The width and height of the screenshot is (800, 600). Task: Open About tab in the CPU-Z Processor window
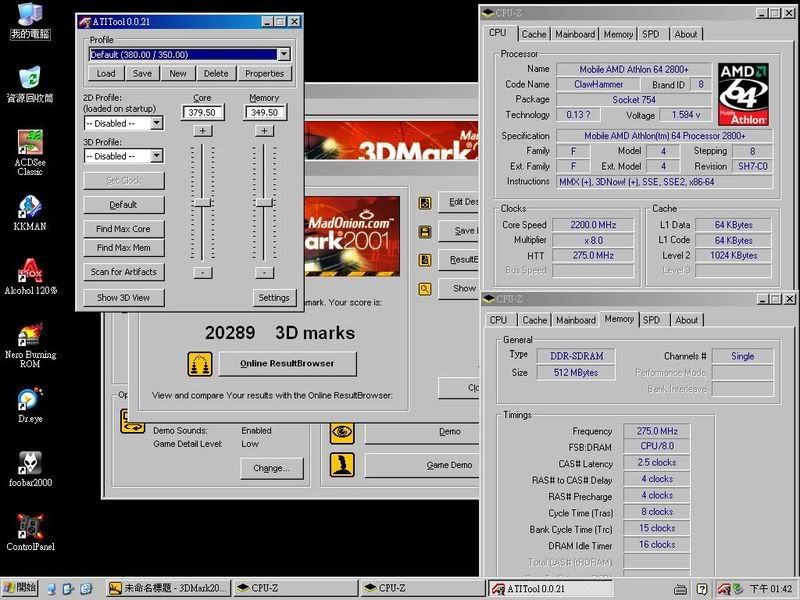(x=686, y=34)
